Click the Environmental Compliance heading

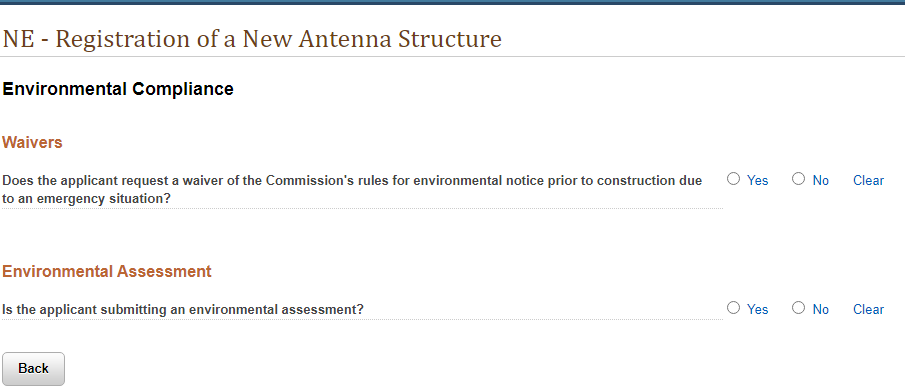(x=118, y=89)
